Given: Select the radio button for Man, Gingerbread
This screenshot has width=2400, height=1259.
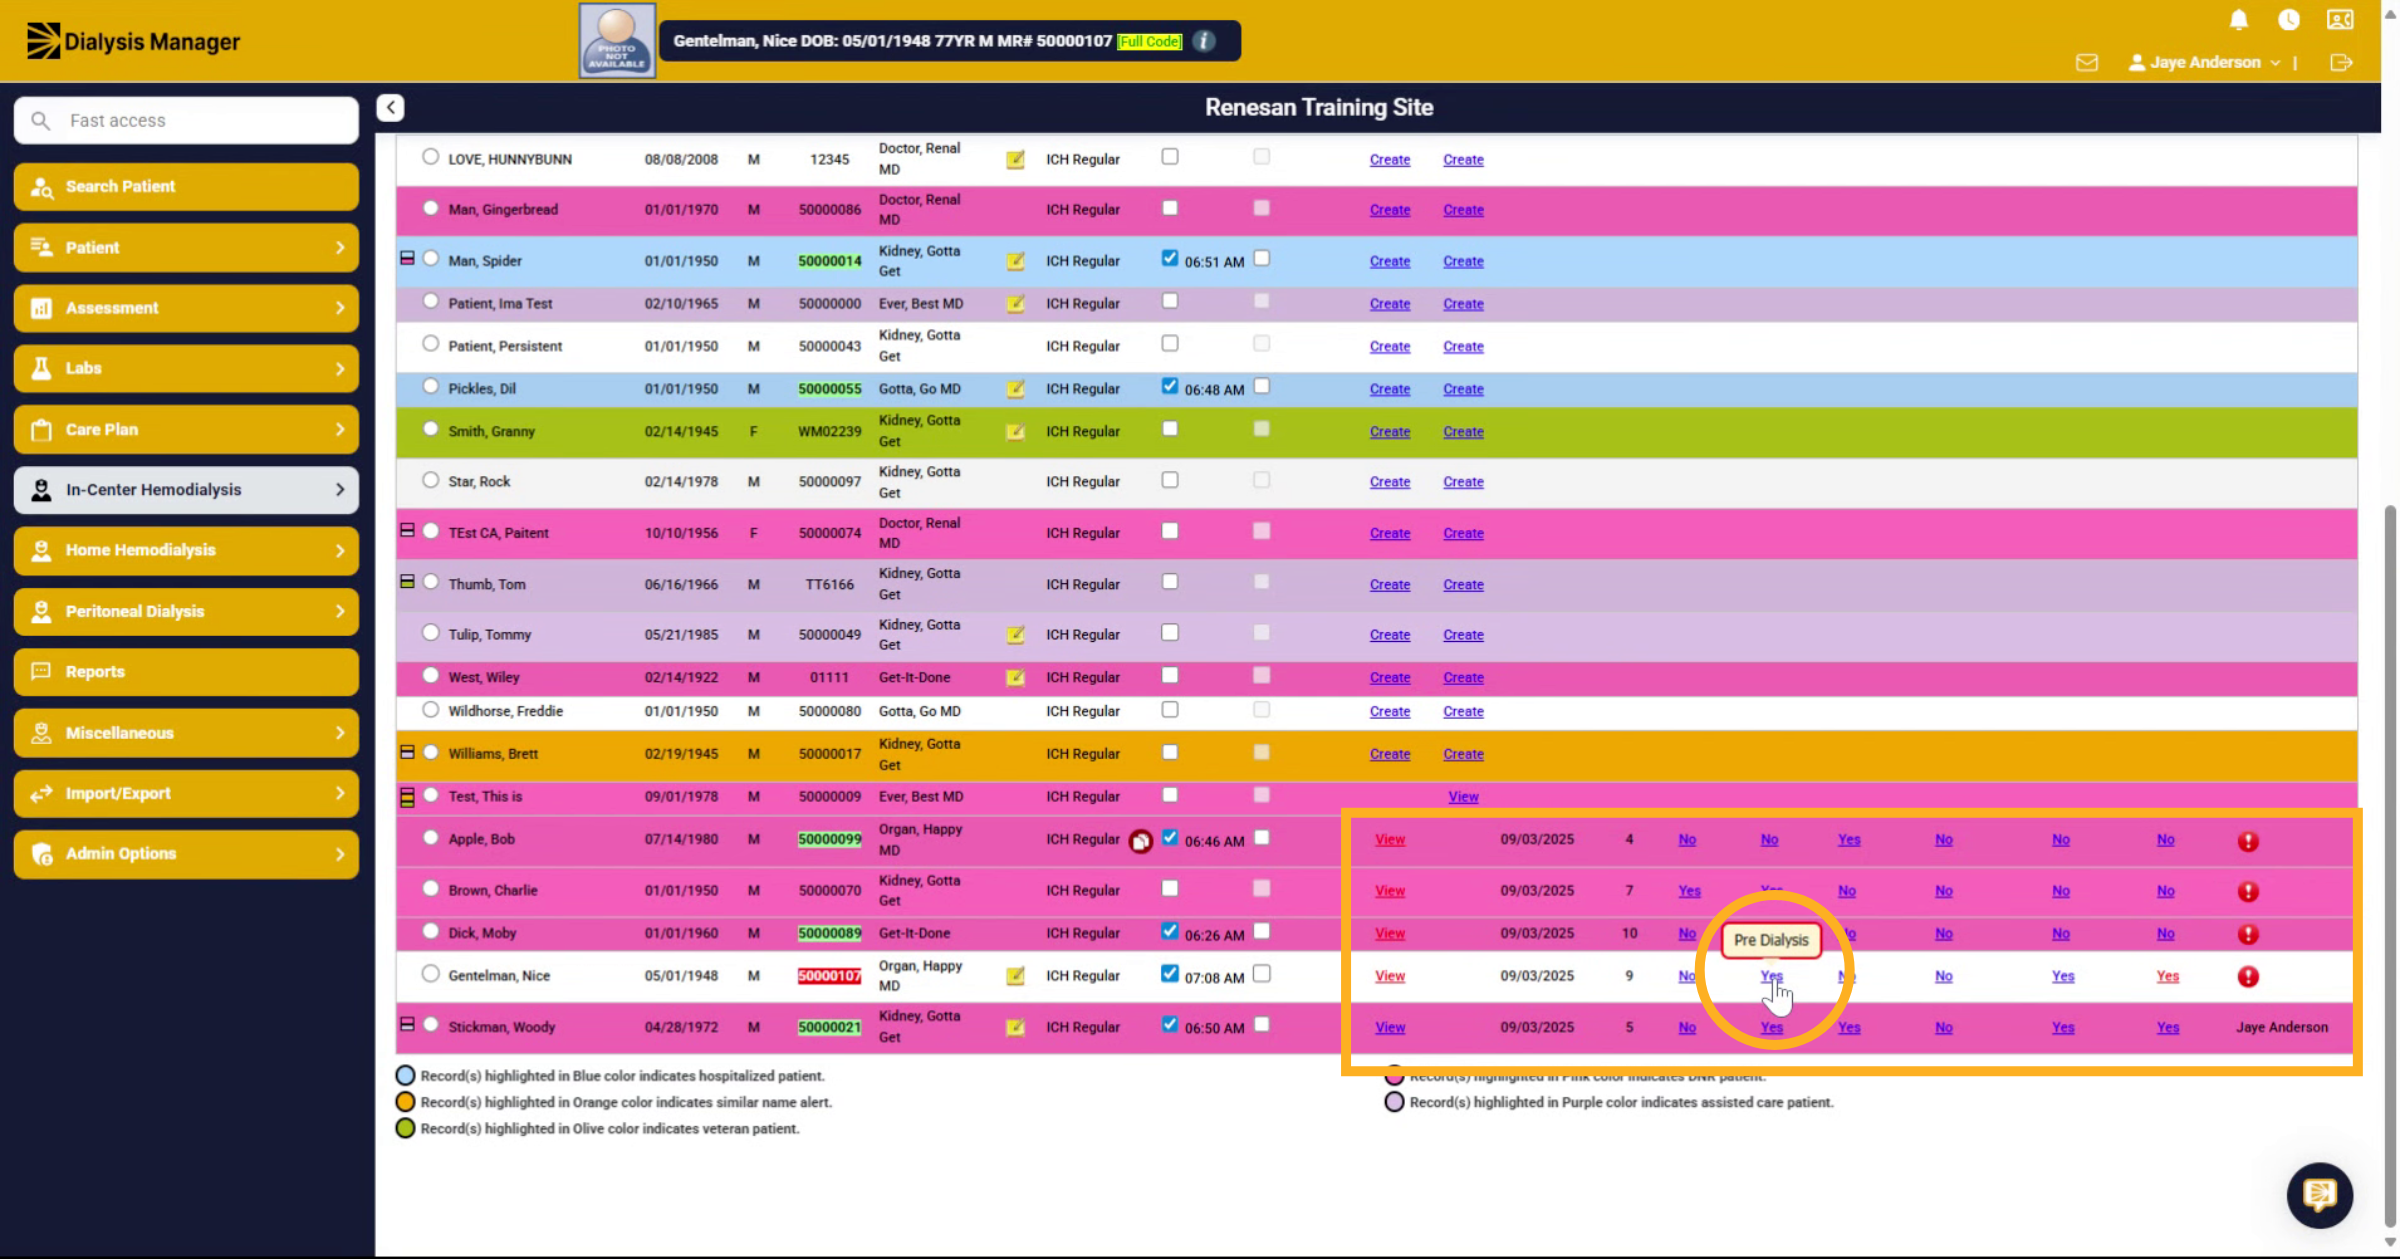Looking at the screenshot, I should [x=431, y=208].
